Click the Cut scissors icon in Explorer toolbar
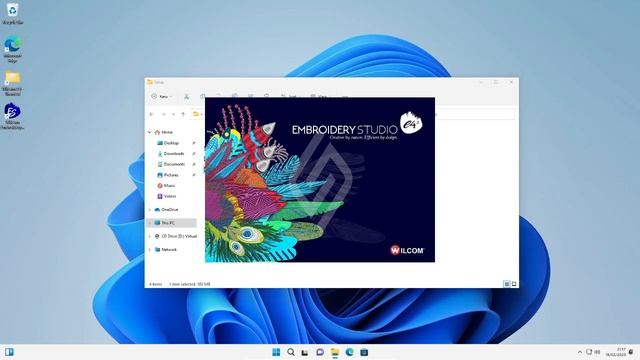Viewport: 640px width, 360px height. point(187,96)
